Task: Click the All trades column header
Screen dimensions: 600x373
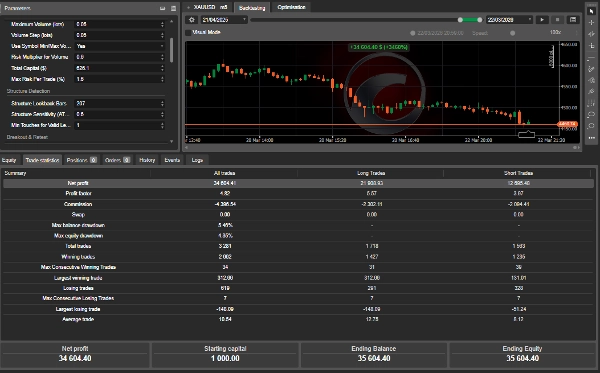Action: click(224, 173)
